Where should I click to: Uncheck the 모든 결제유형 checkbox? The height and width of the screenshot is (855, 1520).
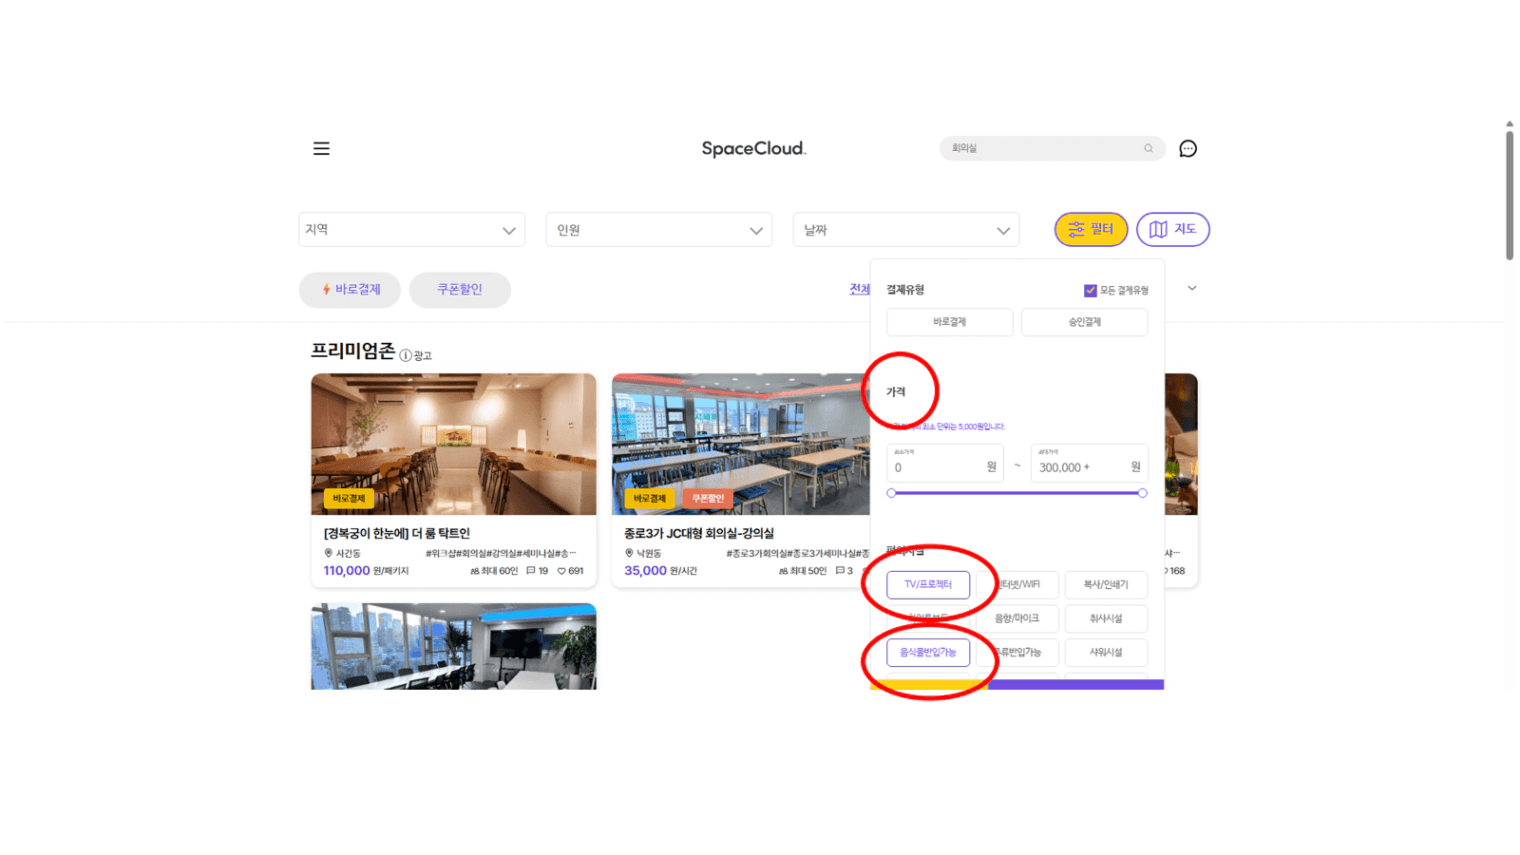coord(1090,291)
